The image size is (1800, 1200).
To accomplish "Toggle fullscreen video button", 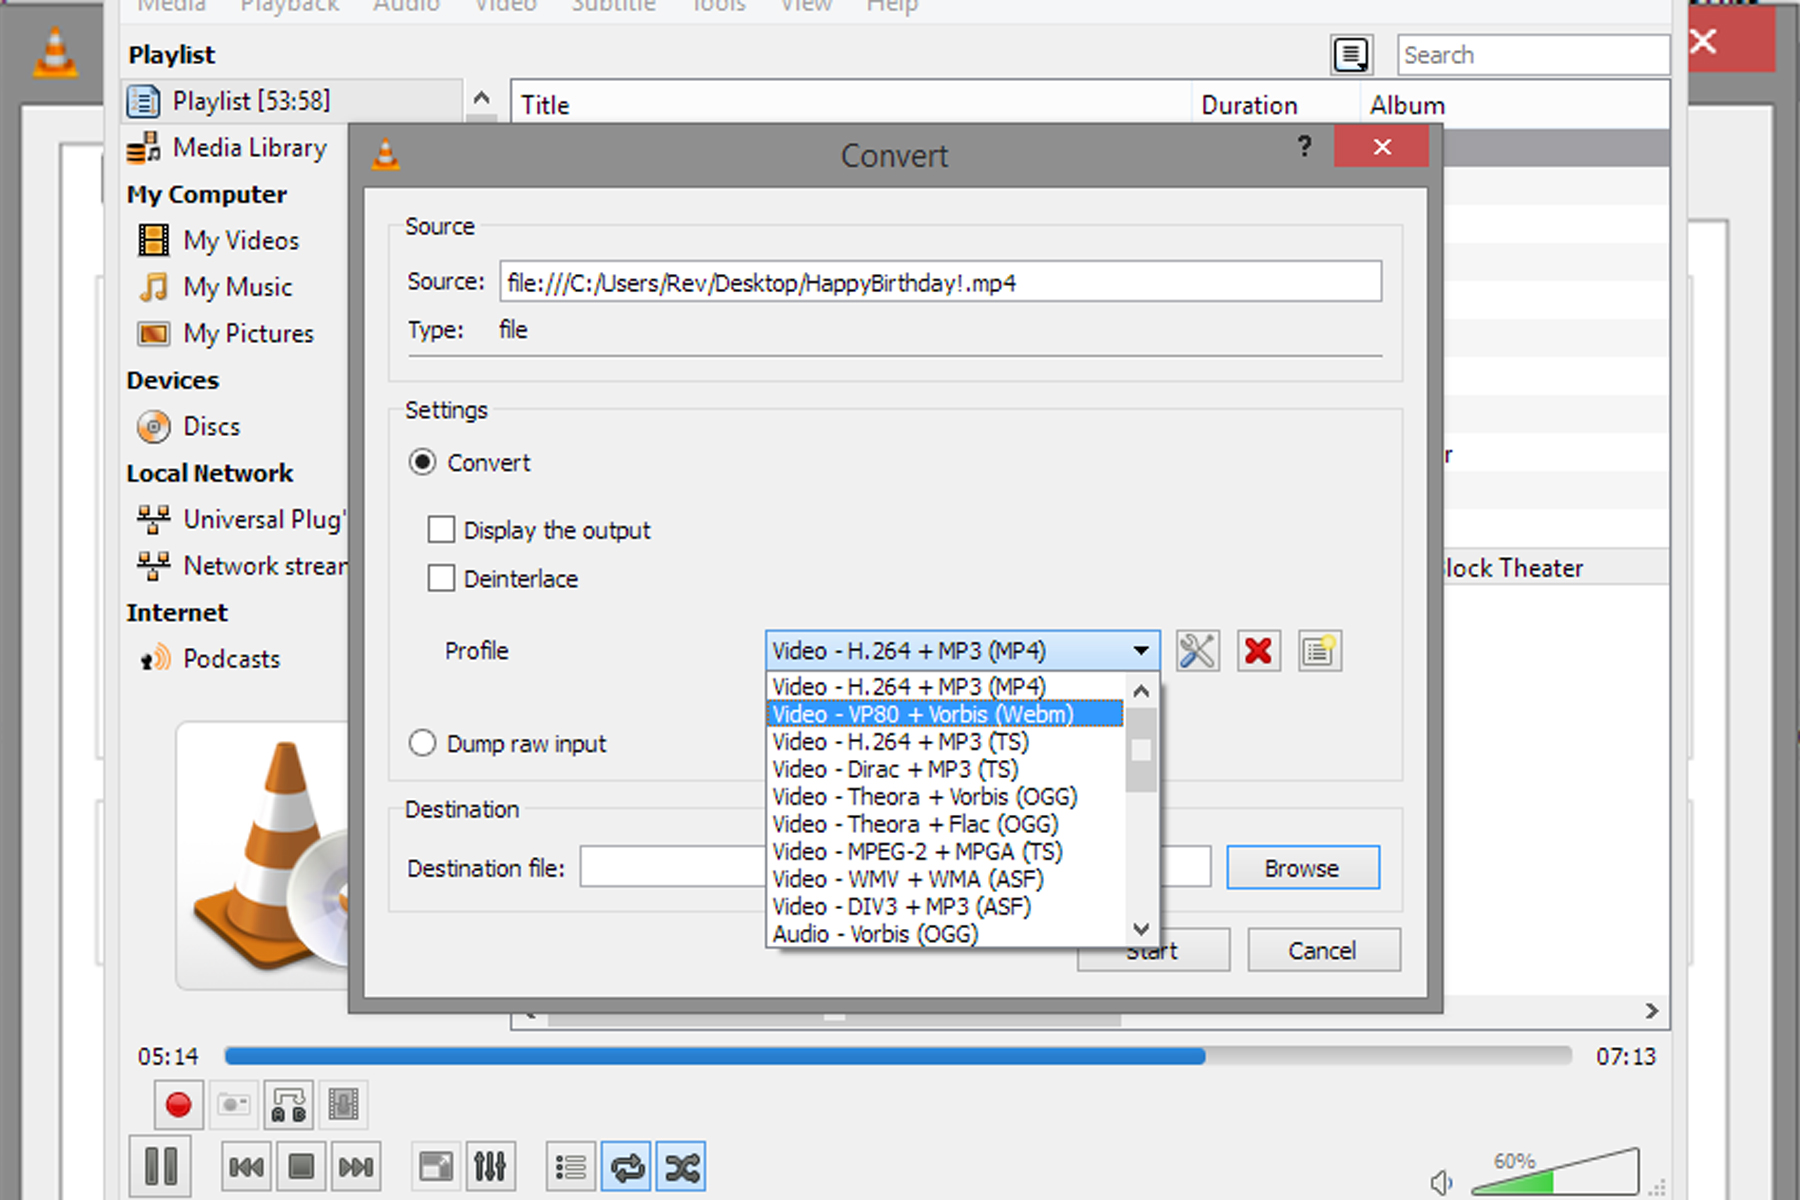I will click(436, 1167).
